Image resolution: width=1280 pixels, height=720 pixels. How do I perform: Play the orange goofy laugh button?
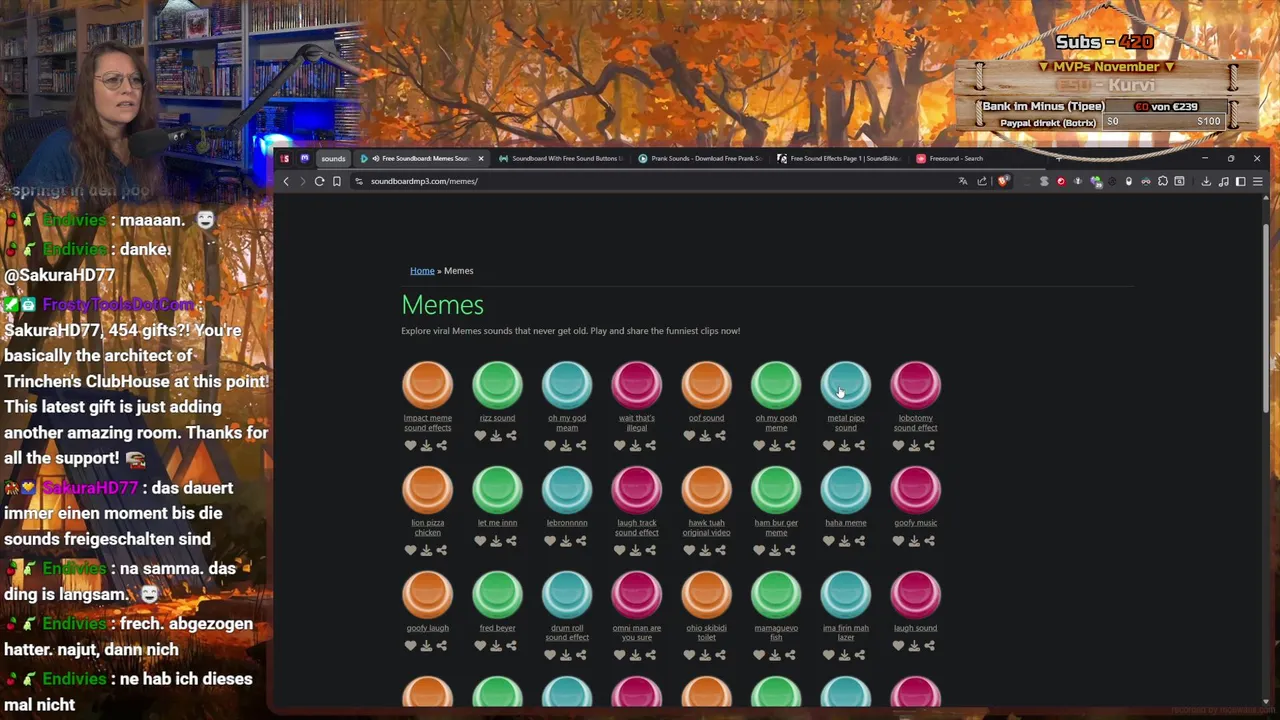(x=427, y=595)
